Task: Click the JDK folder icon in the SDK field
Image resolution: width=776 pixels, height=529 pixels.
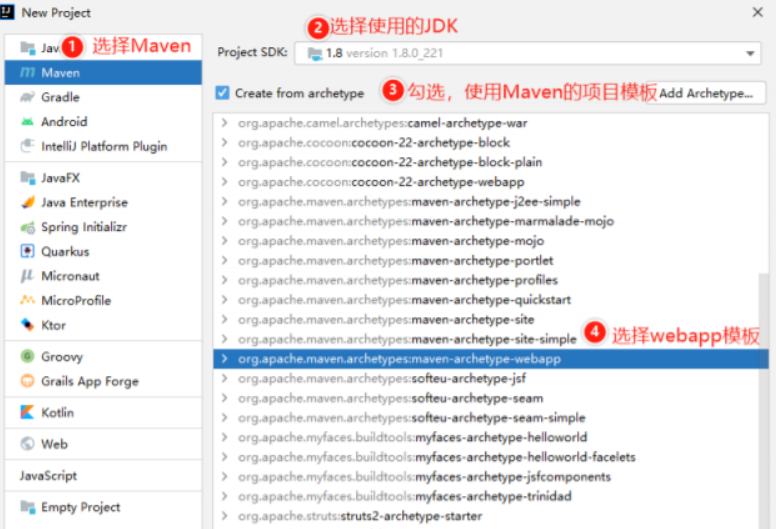Action: click(x=315, y=53)
